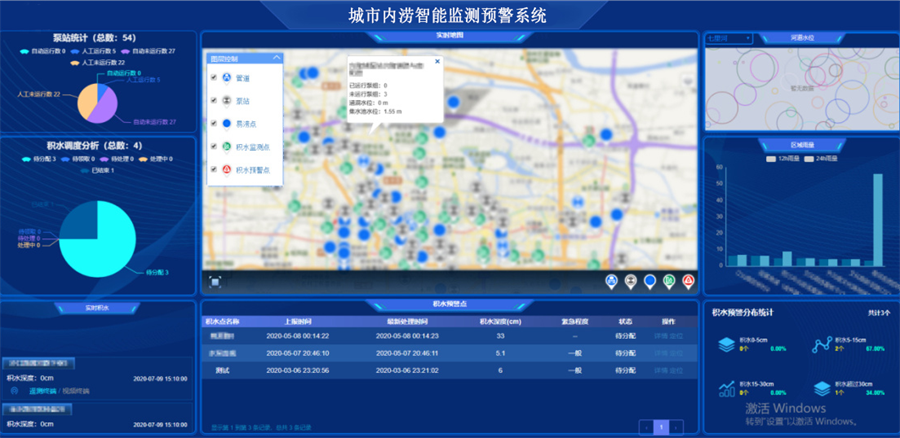Click the terminal location icon beside 遥测终端
This screenshot has width=900, height=438.
(x=15, y=391)
